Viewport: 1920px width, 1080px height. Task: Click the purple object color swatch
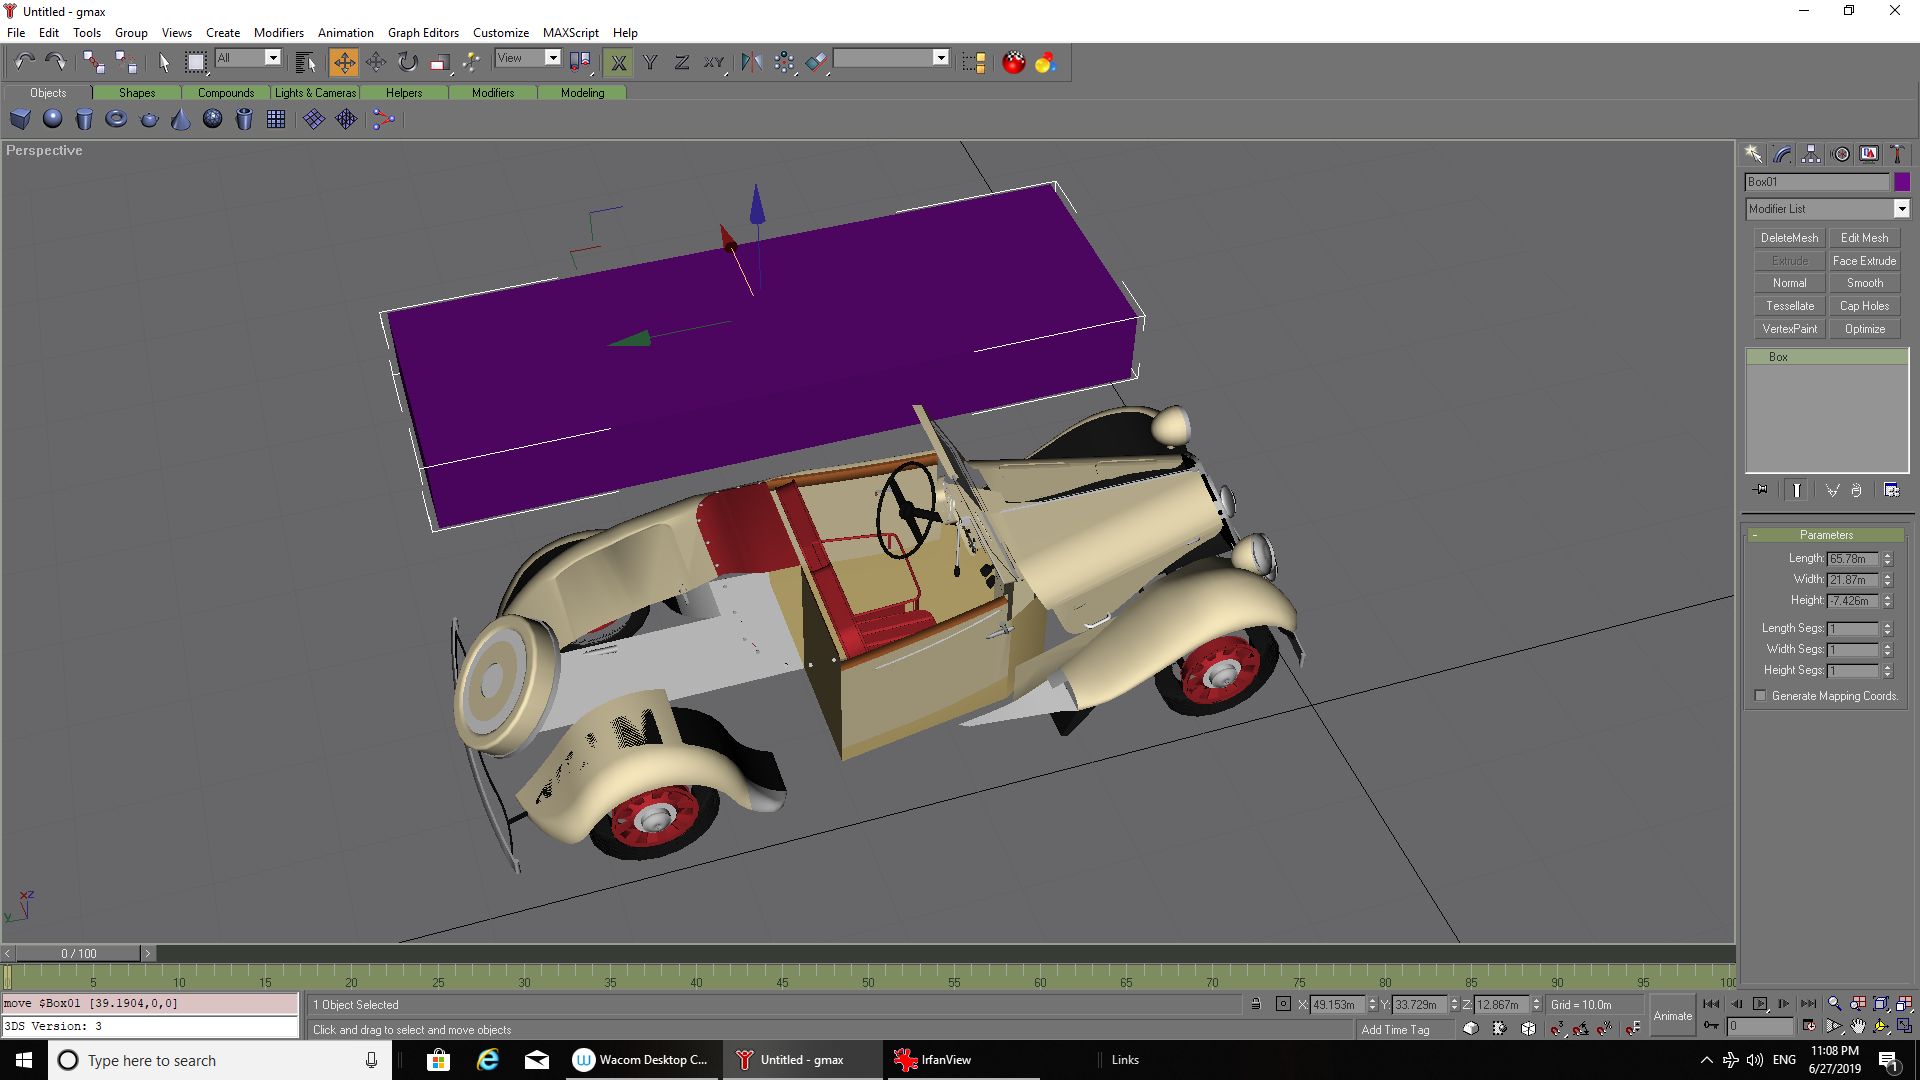point(1902,182)
